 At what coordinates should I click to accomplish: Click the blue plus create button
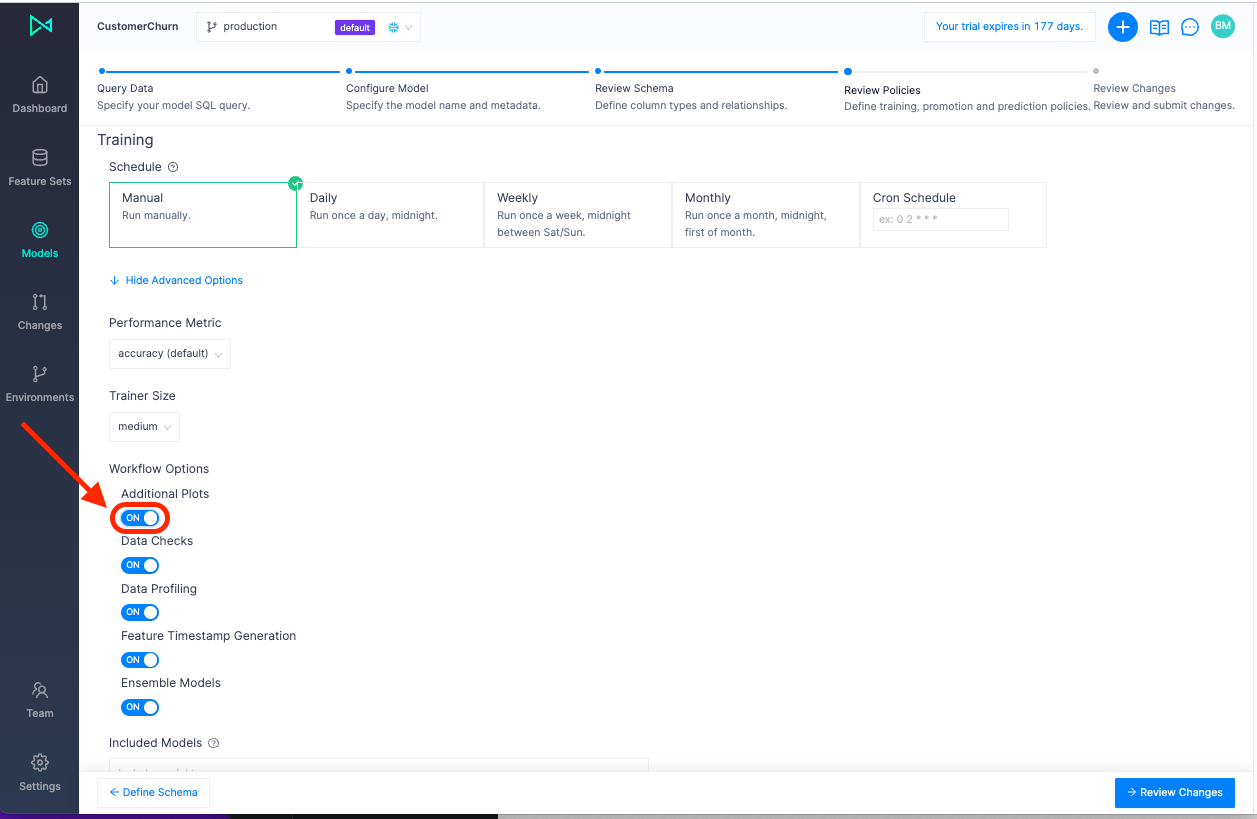point(1122,27)
